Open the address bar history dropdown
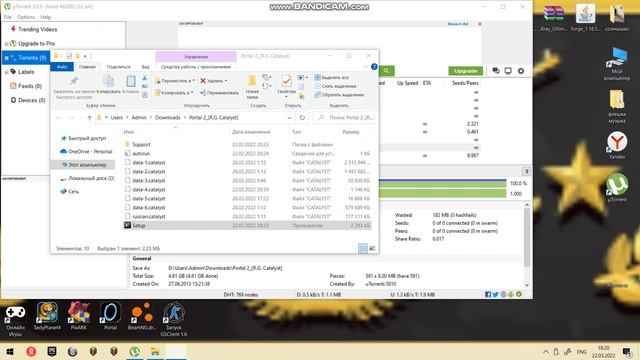 [289, 118]
